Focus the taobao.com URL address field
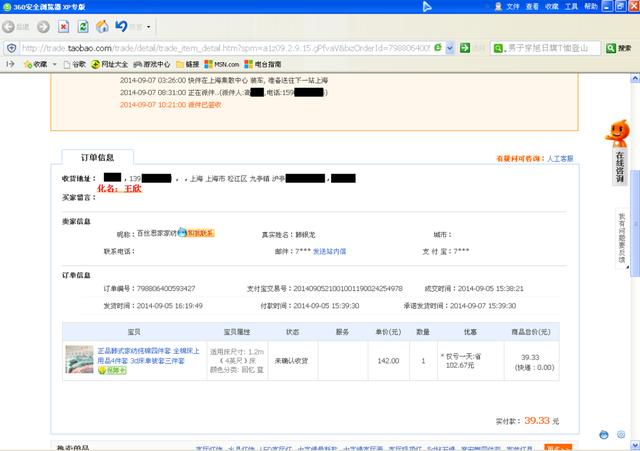 click(x=226, y=48)
